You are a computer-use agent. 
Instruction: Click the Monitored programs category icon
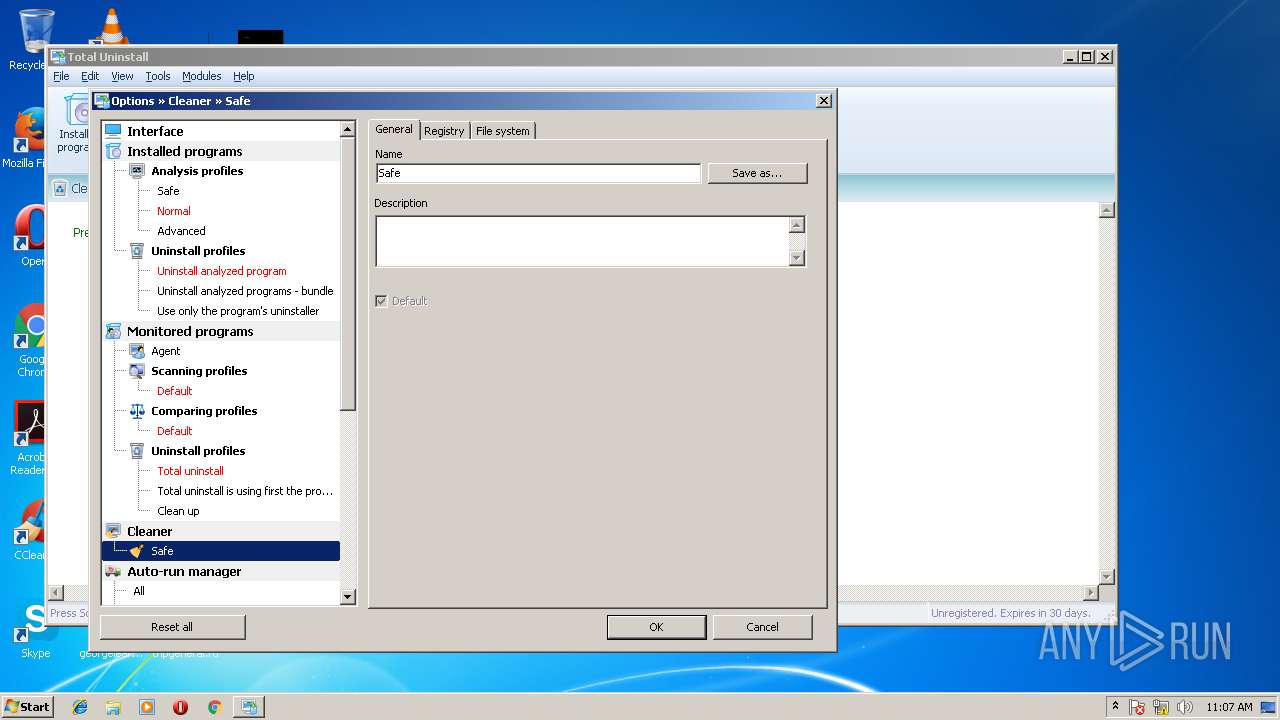coord(113,331)
